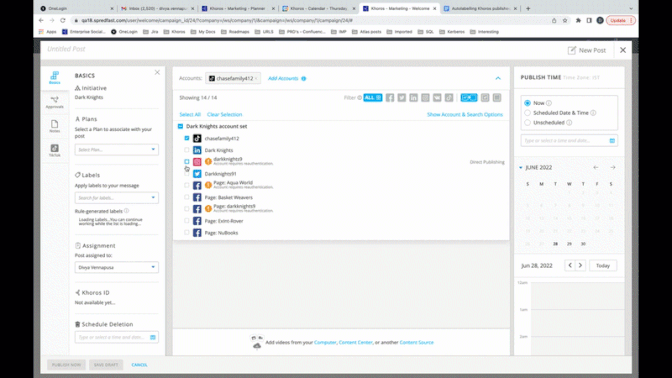672x378 pixels.
Task: Open the TikTok sidebar panel
Action: [54, 150]
